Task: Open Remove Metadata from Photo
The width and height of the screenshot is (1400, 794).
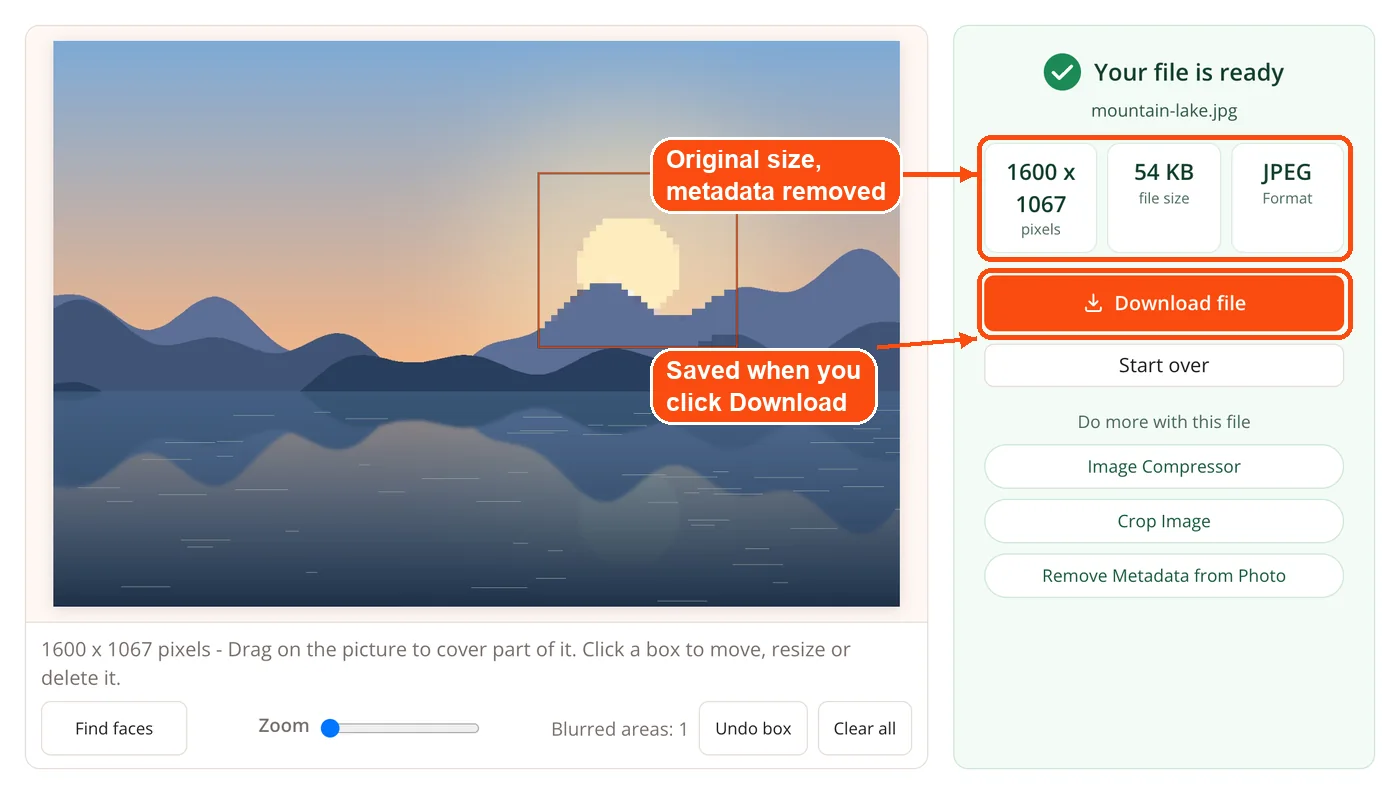Action: tap(1164, 576)
